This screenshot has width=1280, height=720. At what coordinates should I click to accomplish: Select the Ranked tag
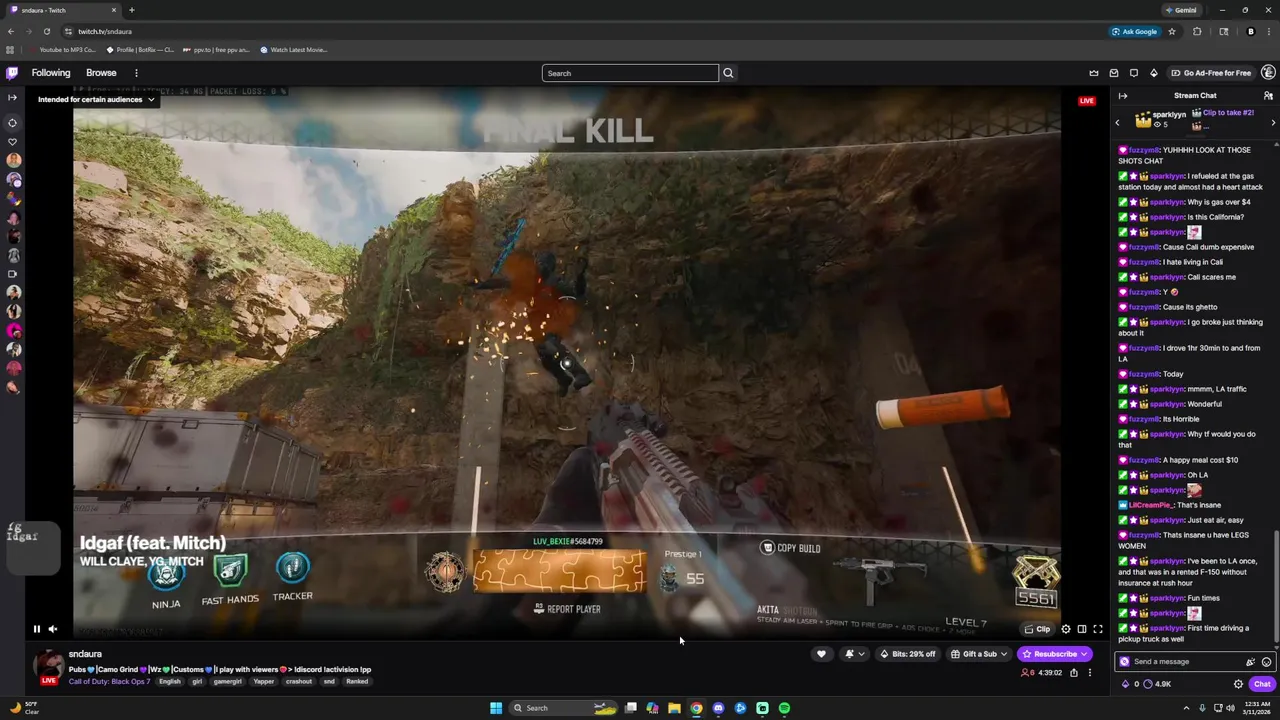[x=357, y=682]
